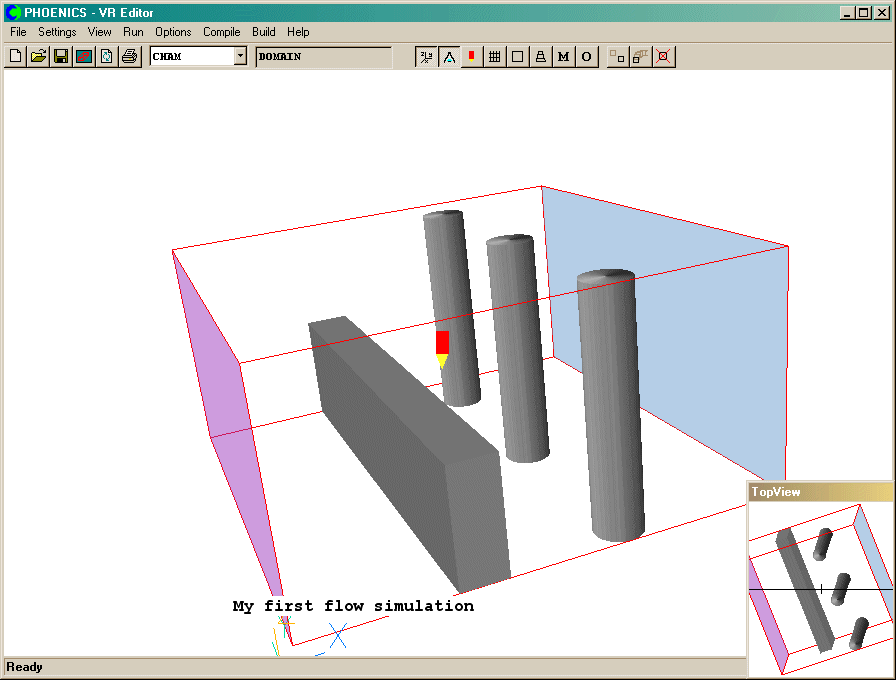The image size is (896, 680).
Task: Click the M toolbar button
Action: click(x=563, y=57)
